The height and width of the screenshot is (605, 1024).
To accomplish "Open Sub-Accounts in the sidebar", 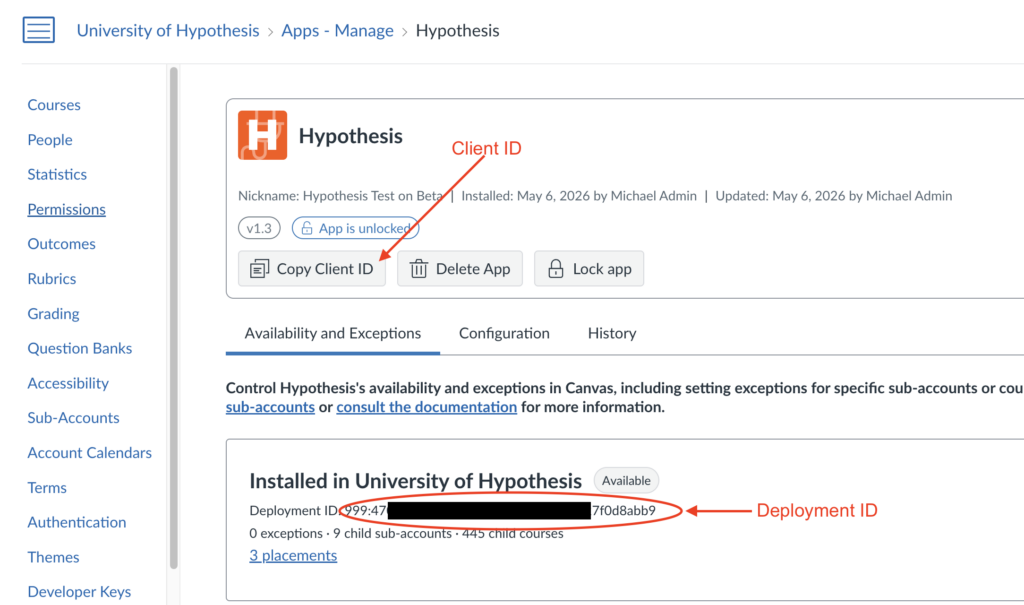I will click(73, 417).
